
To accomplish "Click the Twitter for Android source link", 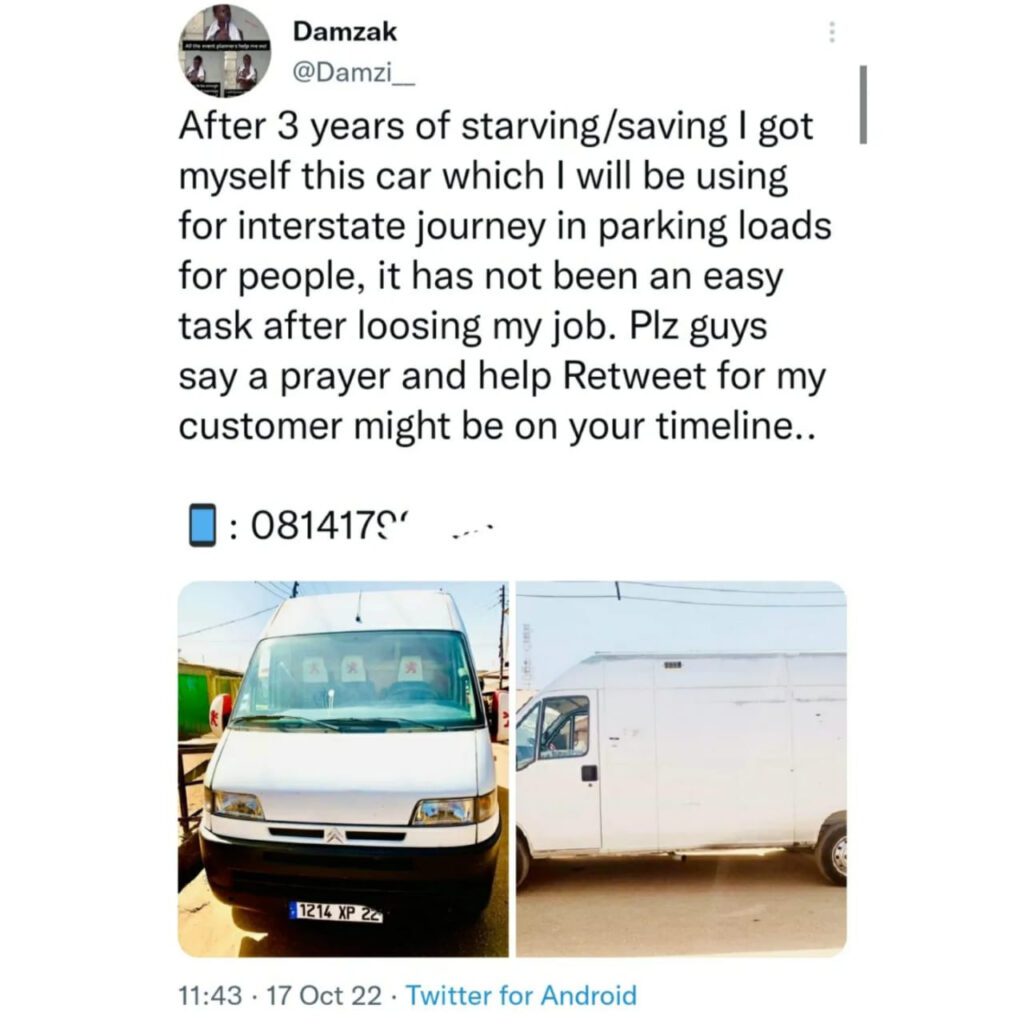I will click(x=521, y=996).
